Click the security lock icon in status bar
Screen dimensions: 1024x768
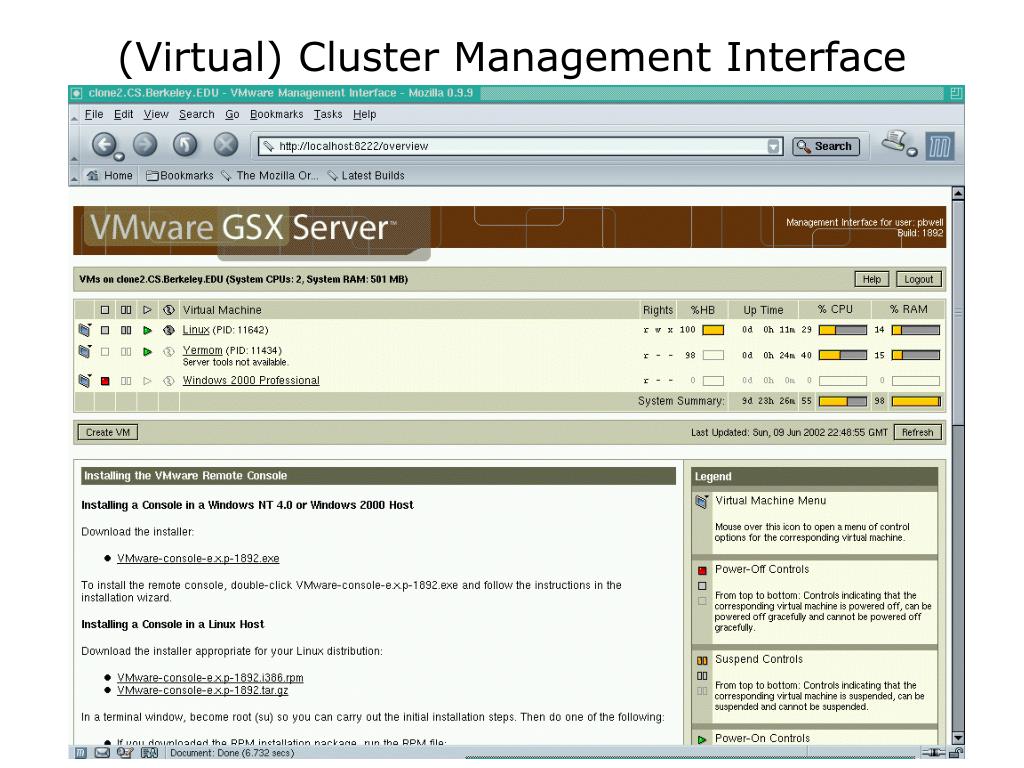955,753
